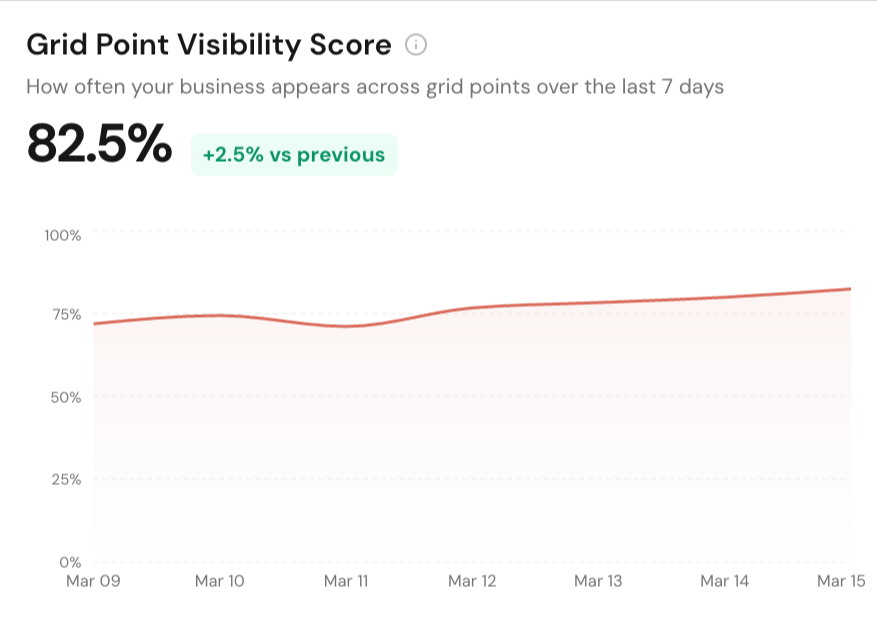This screenshot has height=625, width=877.
Task: Click the 25% y-axis label
Action: pyautogui.click(x=66, y=479)
